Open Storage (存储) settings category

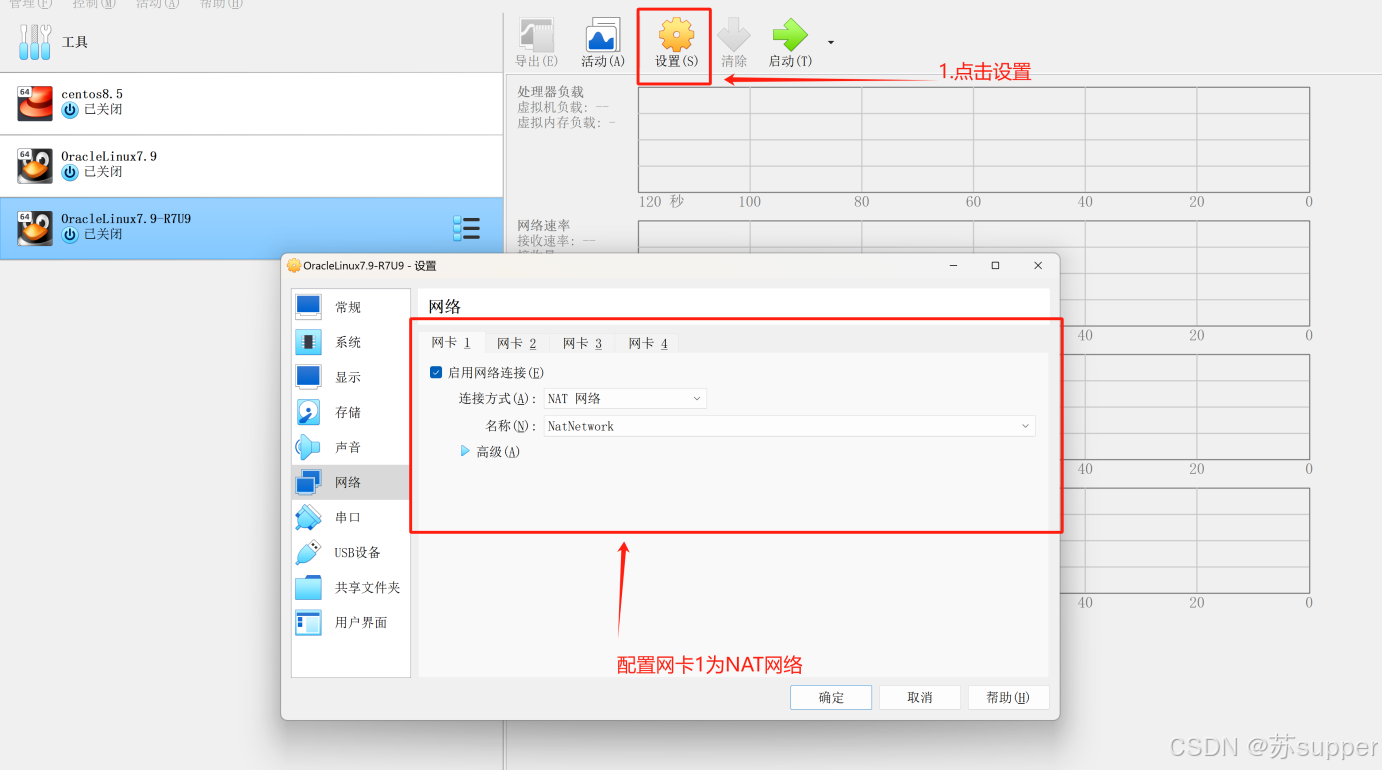(x=350, y=412)
